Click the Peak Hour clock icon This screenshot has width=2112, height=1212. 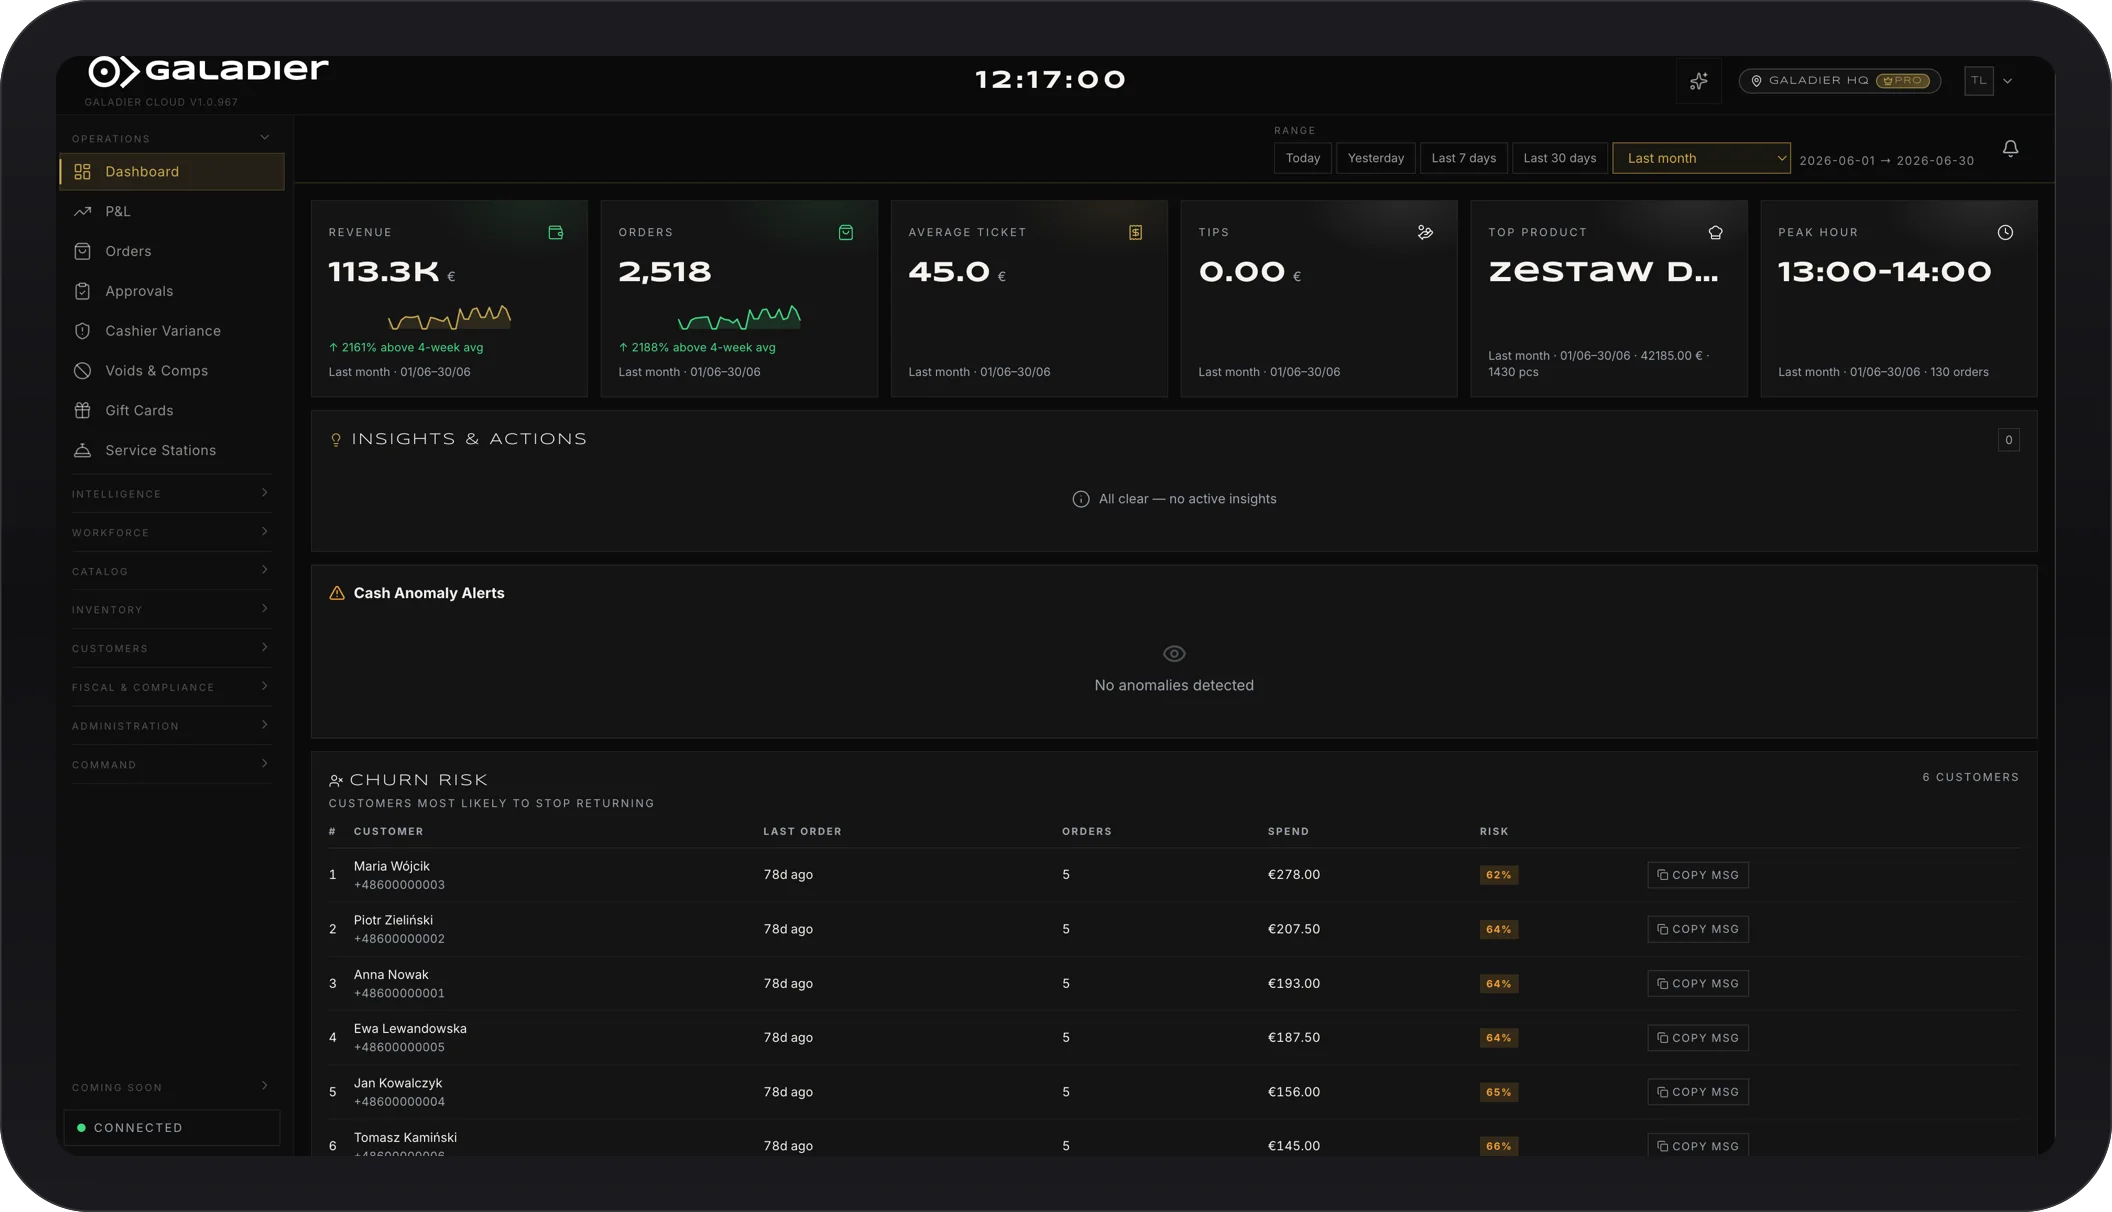pos(2006,232)
